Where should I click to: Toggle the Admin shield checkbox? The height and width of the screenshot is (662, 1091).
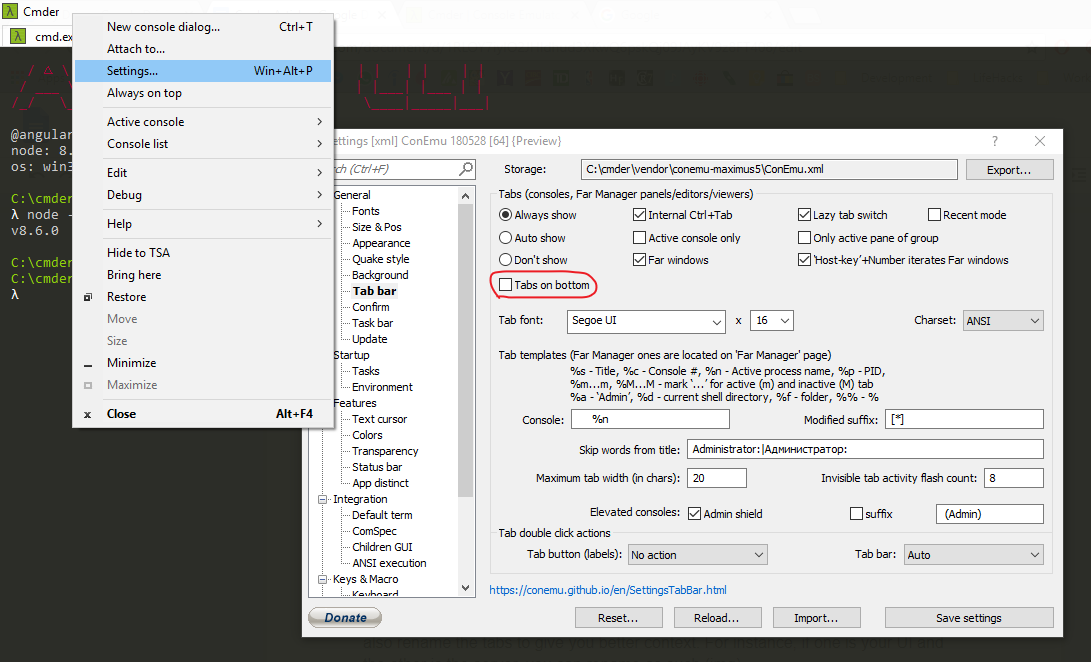tap(694, 514)
